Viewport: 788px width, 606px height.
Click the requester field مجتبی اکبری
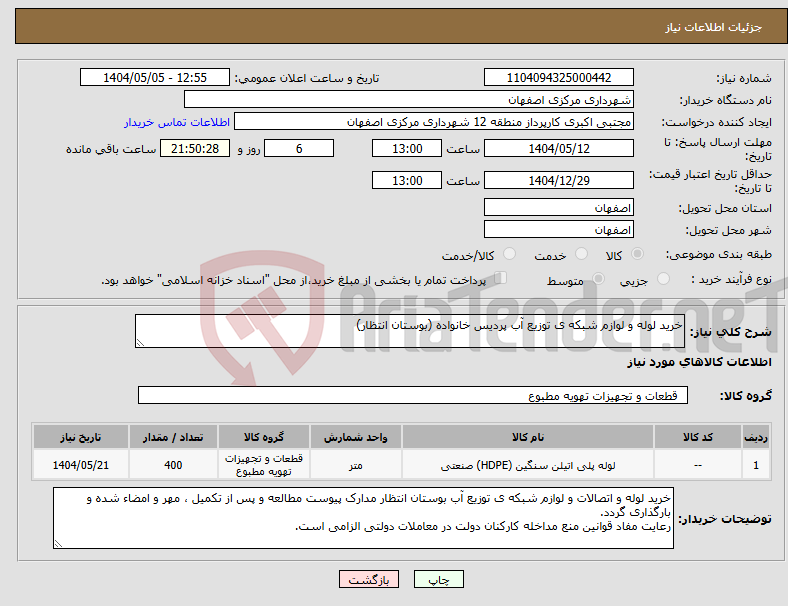[434, 122]
